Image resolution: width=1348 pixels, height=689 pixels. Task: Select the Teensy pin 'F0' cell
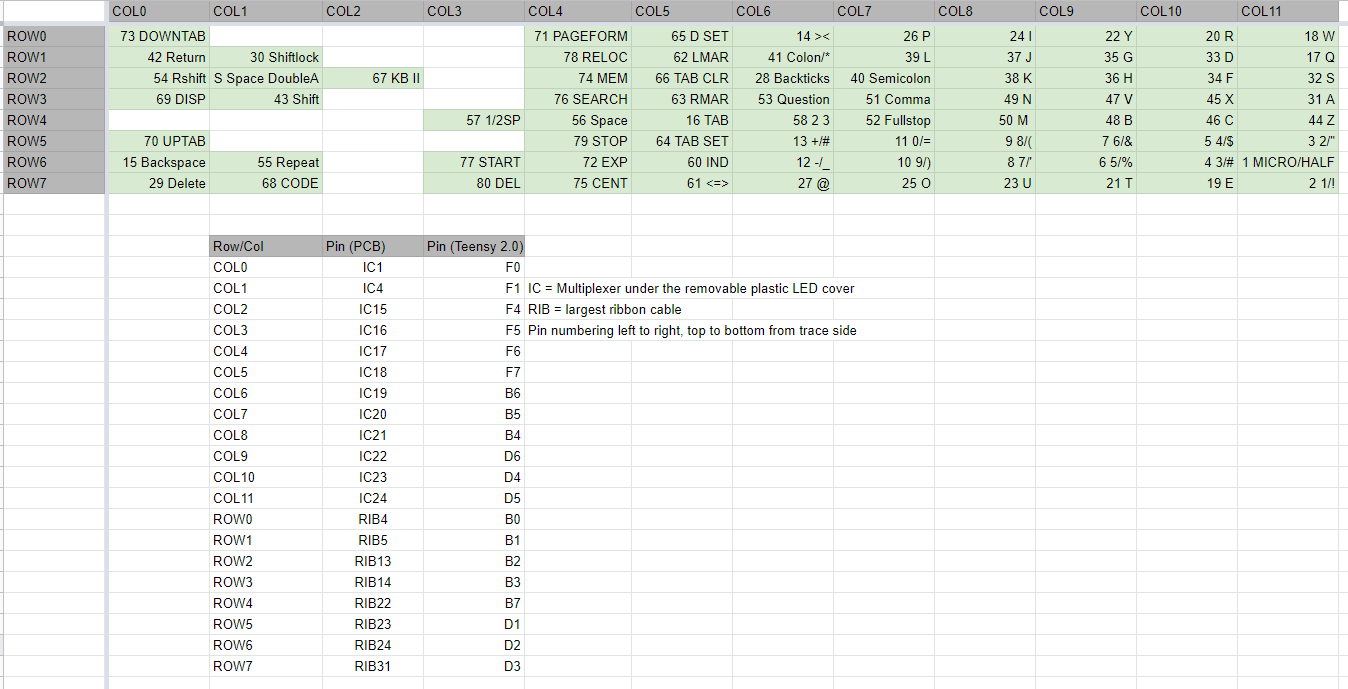pos(474,267)
